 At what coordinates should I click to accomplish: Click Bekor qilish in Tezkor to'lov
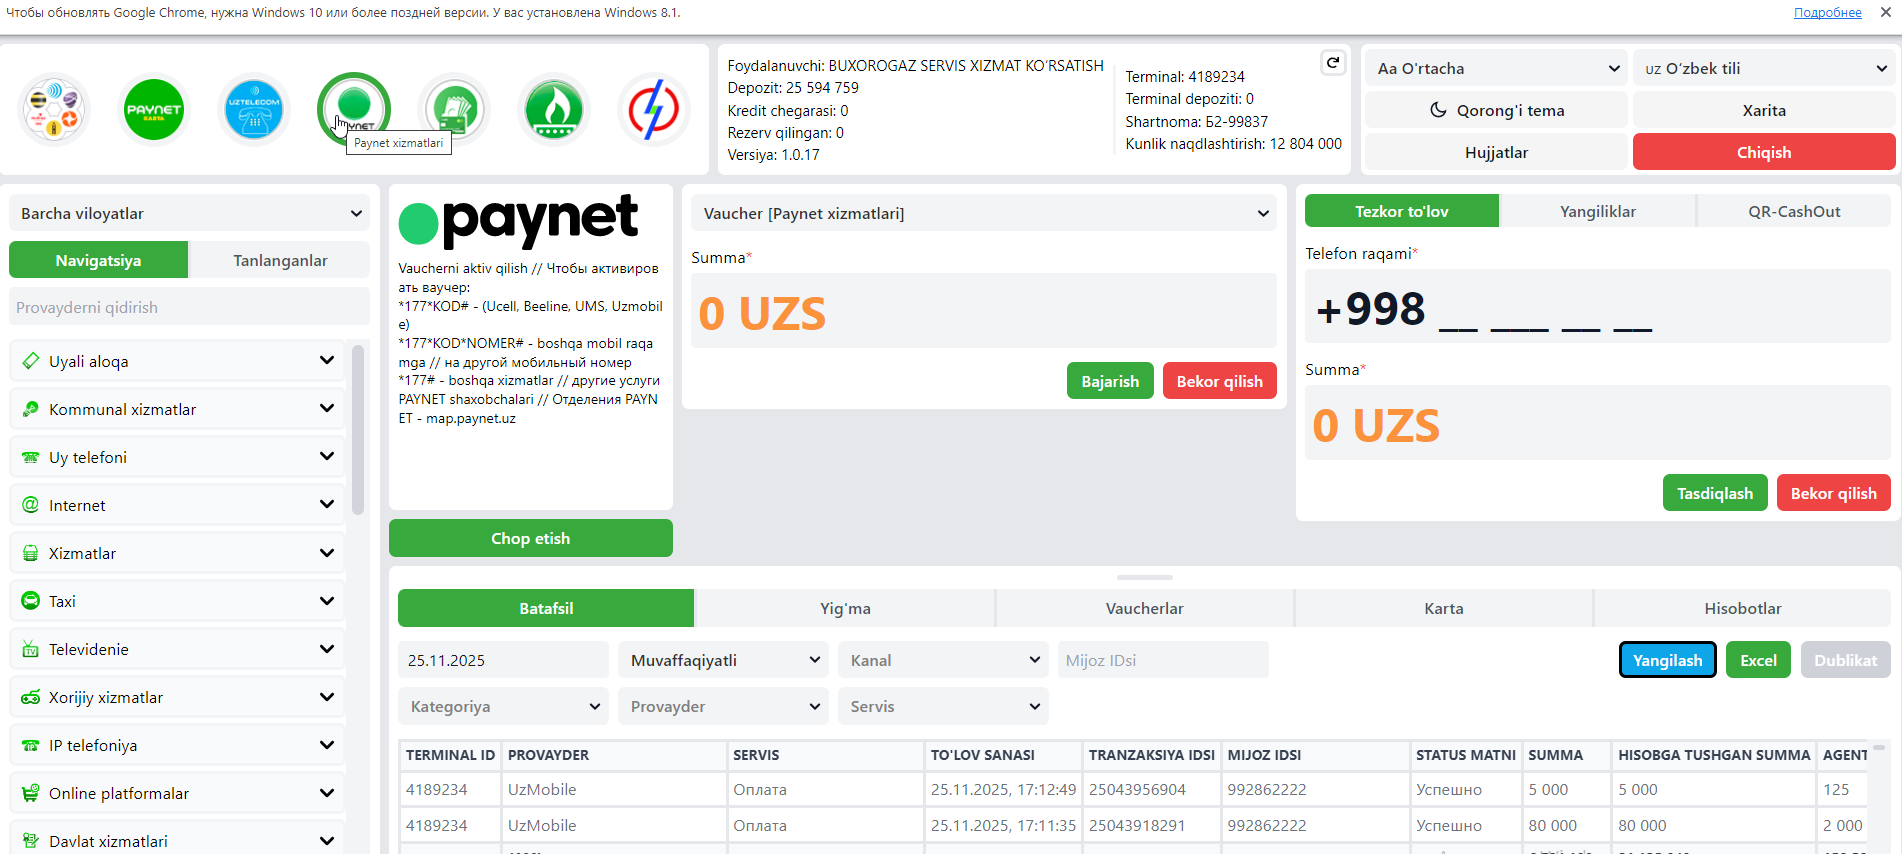tap(1833, 493)
